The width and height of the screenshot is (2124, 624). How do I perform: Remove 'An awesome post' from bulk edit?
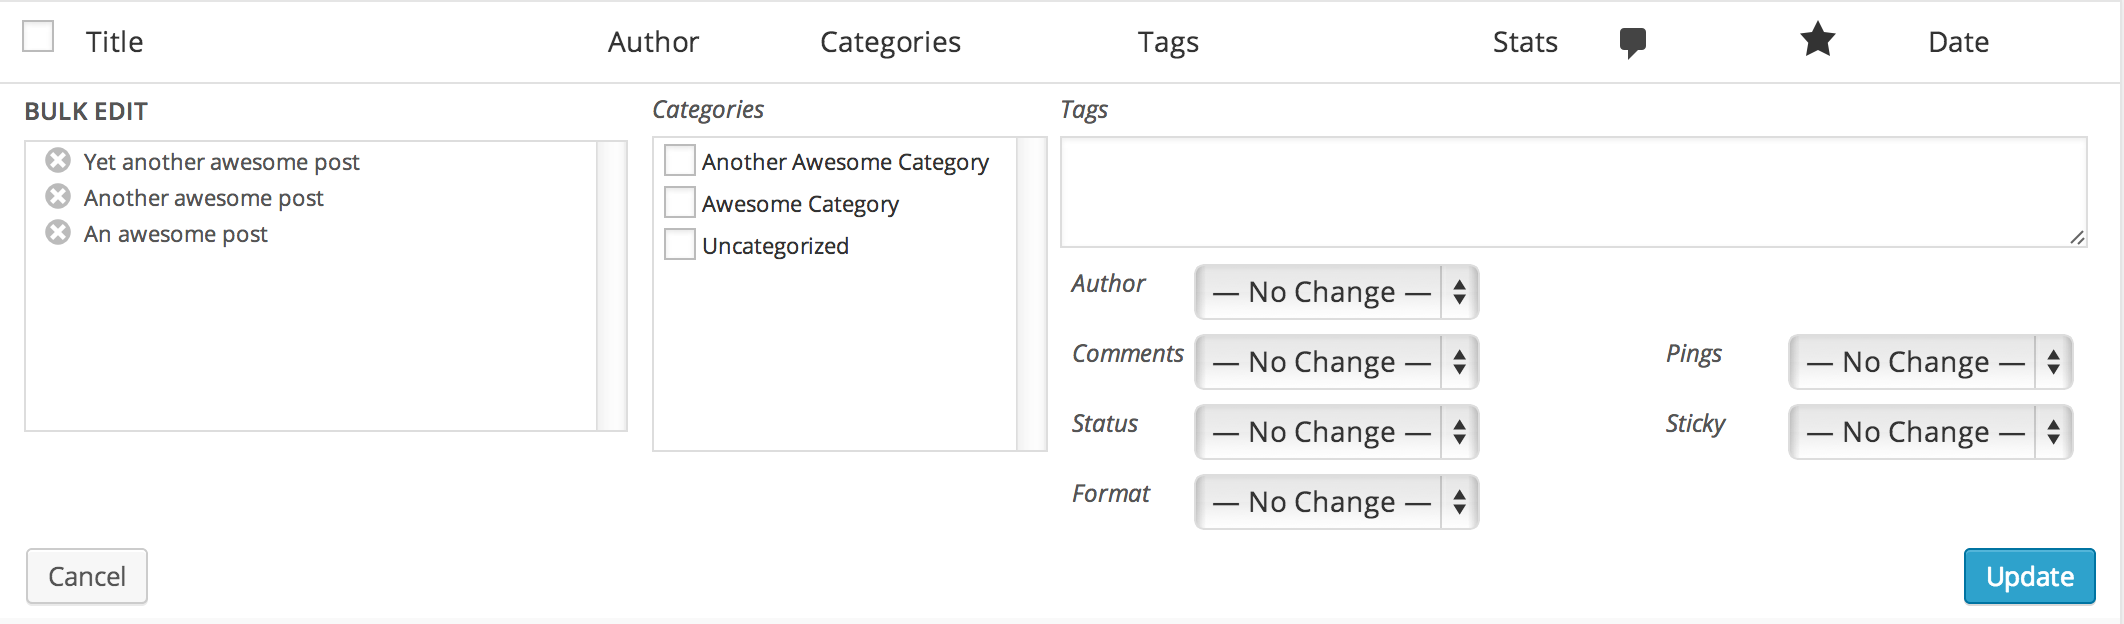click(x=58, y=232)
